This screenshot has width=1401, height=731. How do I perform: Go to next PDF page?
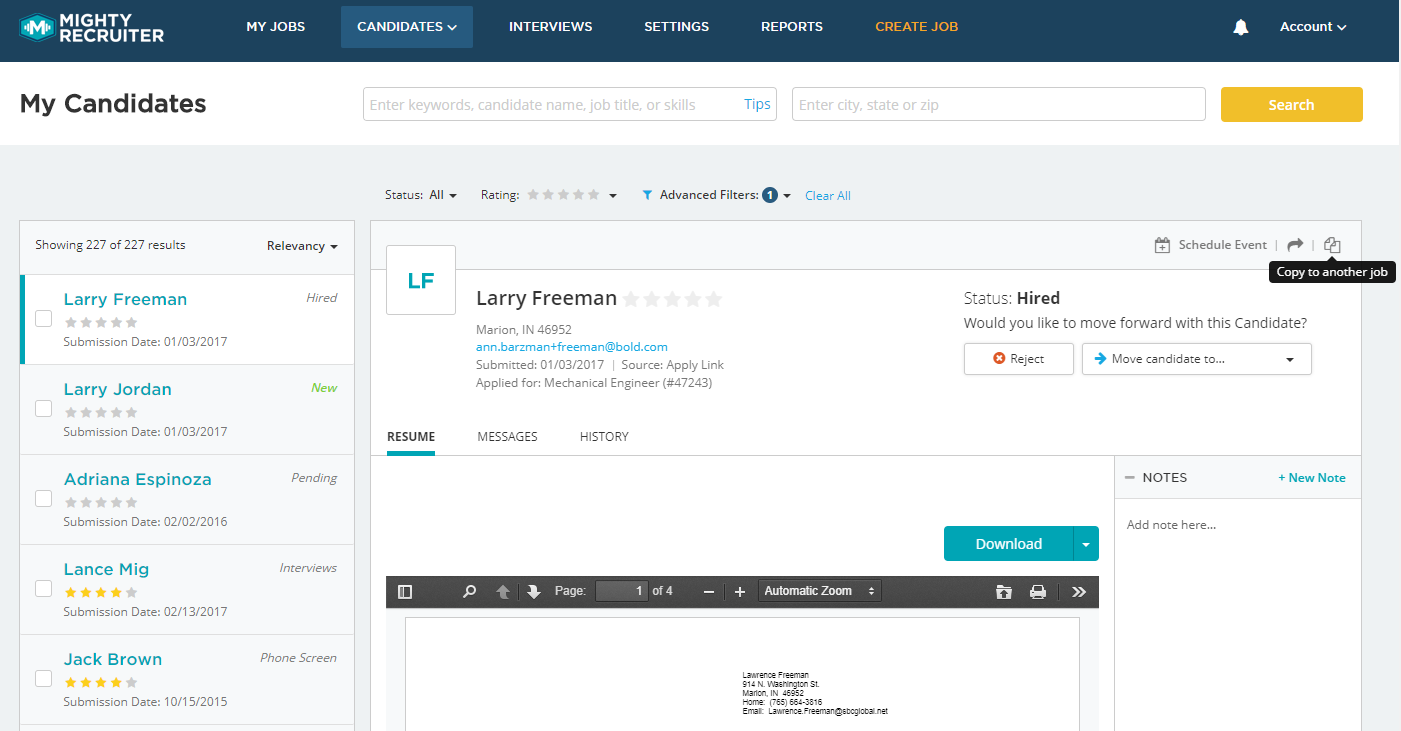(x=534, y=591)
